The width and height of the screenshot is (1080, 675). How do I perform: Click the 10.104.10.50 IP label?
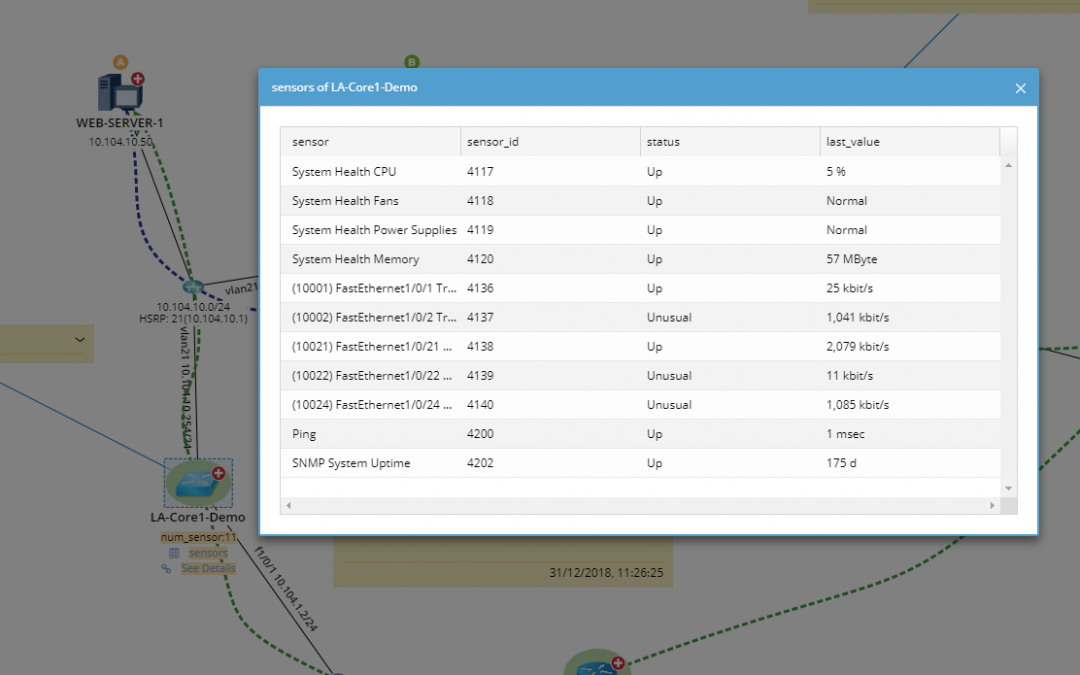click(x=121, y=142)
